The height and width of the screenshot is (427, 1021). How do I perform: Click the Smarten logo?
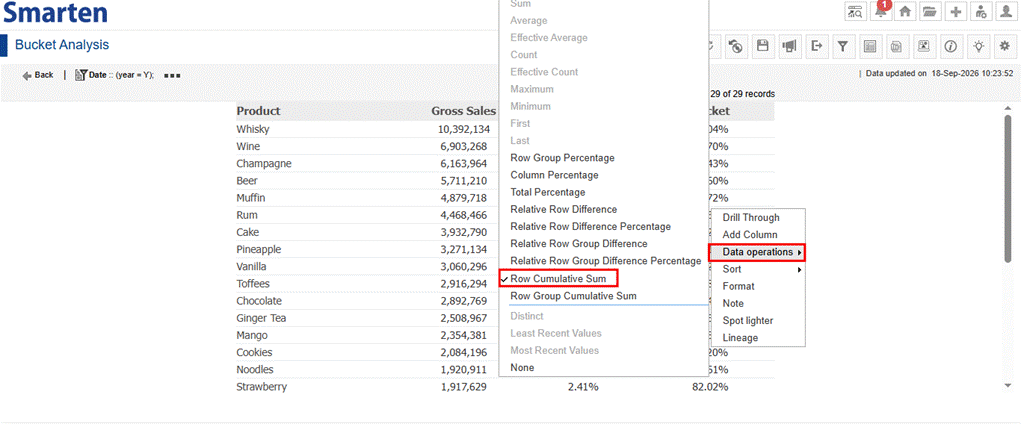(55, 12)
